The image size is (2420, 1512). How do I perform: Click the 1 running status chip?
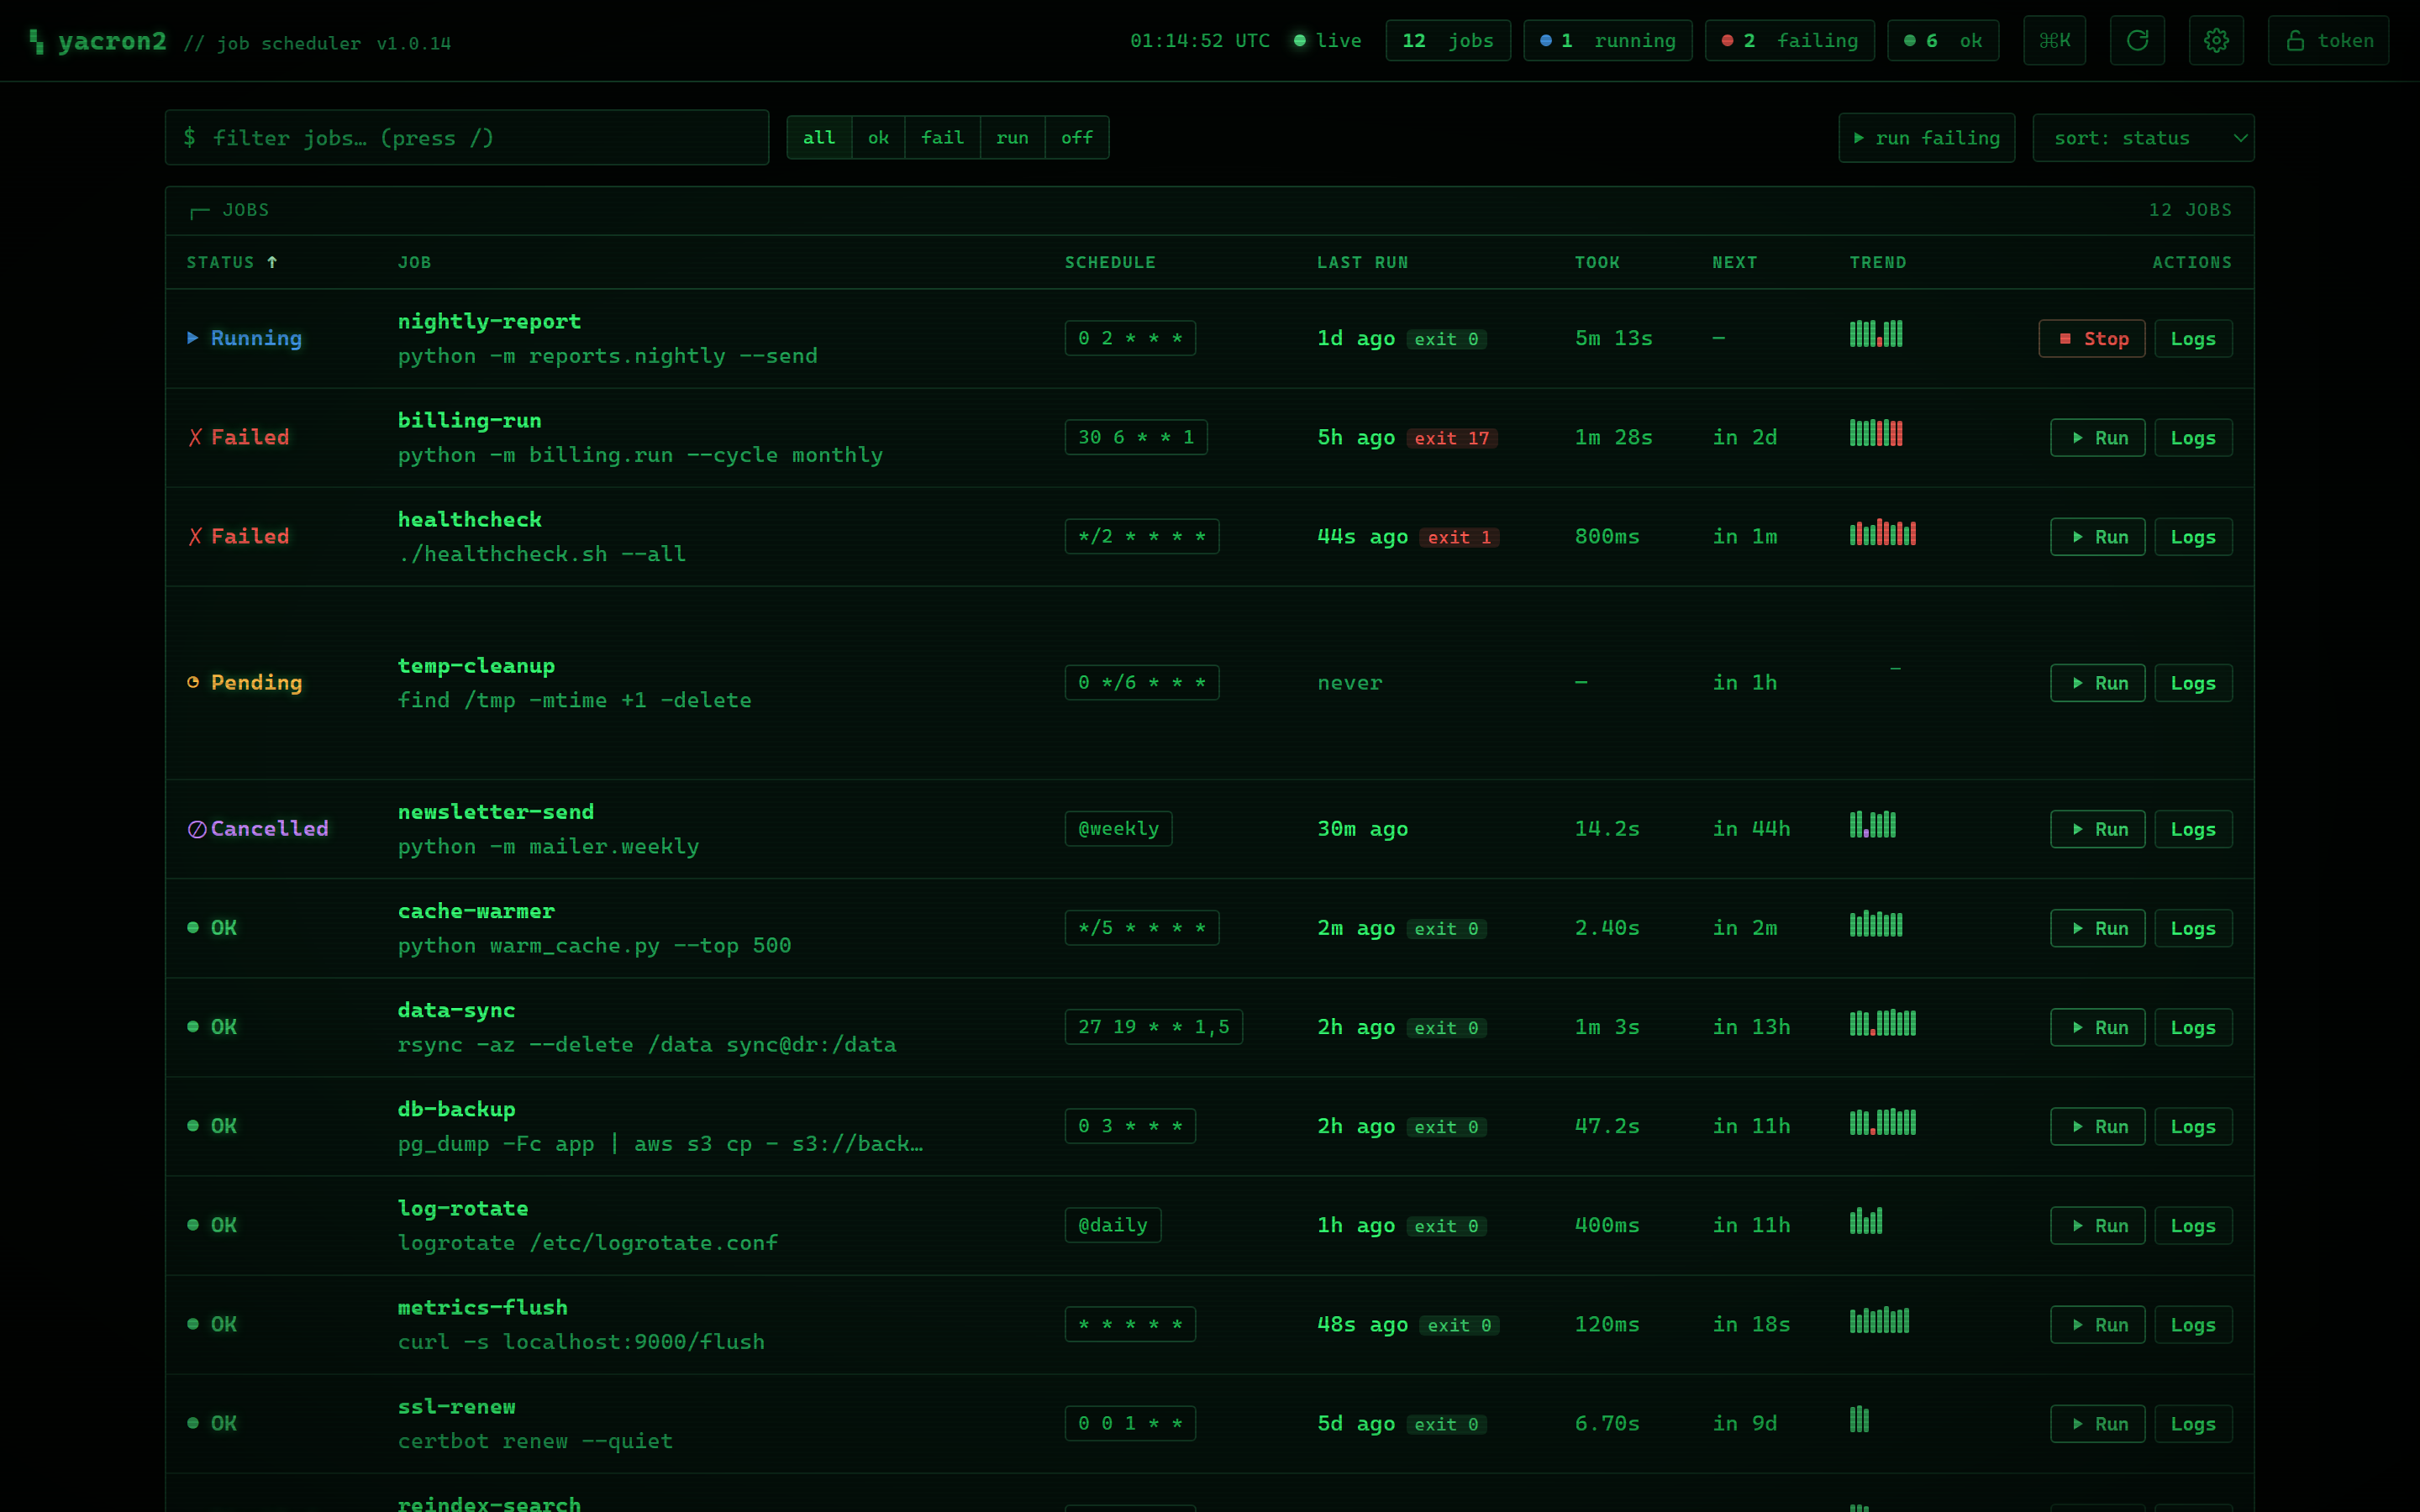coord(1607,41)
